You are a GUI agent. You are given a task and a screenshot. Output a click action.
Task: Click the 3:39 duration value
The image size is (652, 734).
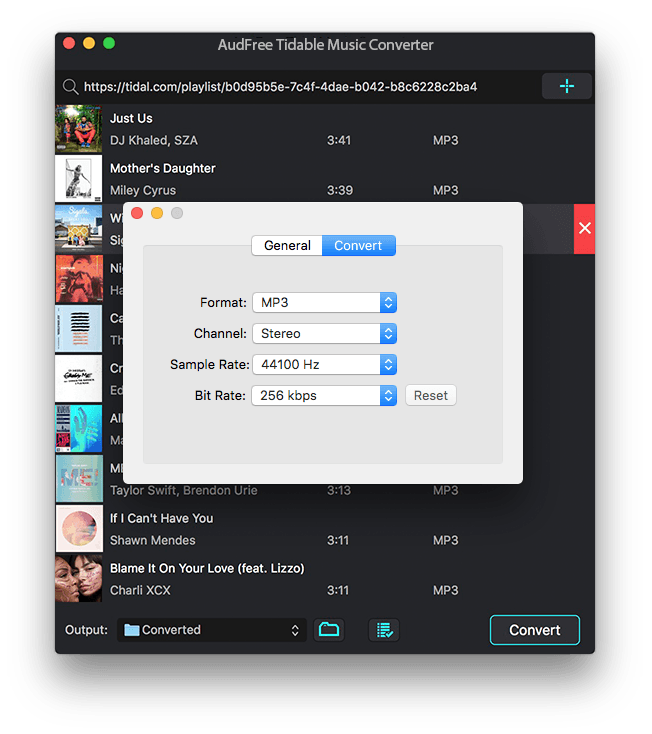click(340, 191)
